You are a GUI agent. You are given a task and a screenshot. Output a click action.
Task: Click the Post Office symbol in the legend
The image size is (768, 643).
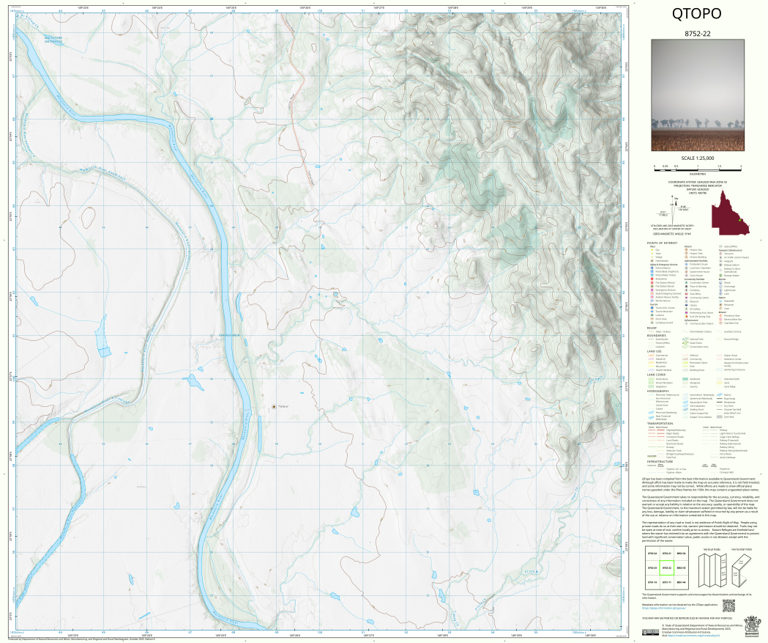[686, 294]
